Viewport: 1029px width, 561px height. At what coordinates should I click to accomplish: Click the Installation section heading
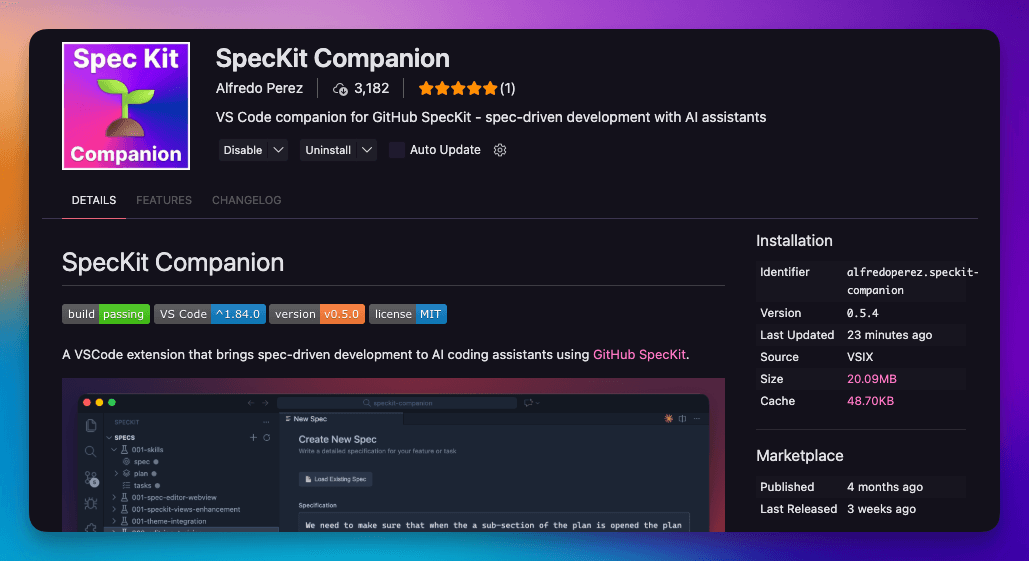[x=794, y=241]
